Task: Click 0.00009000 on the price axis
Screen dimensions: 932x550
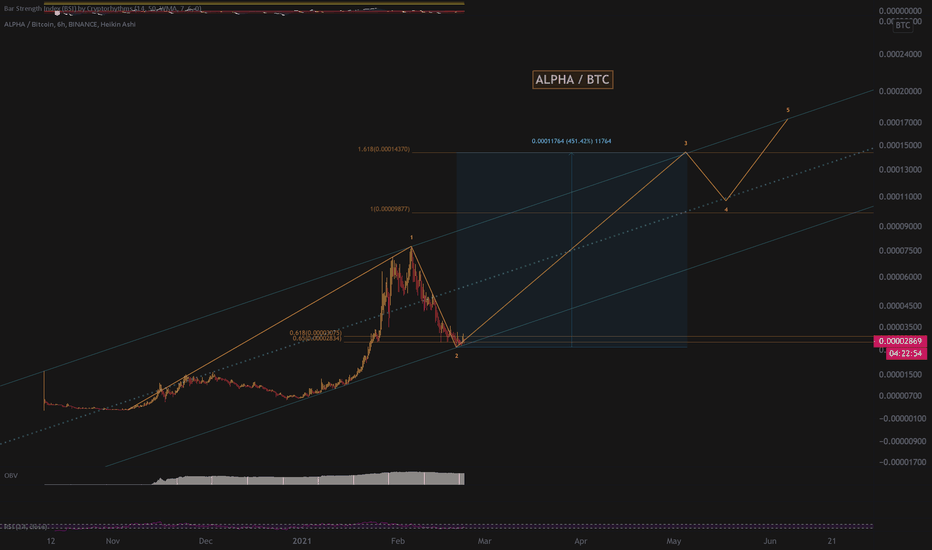Action: coord(900,226)
